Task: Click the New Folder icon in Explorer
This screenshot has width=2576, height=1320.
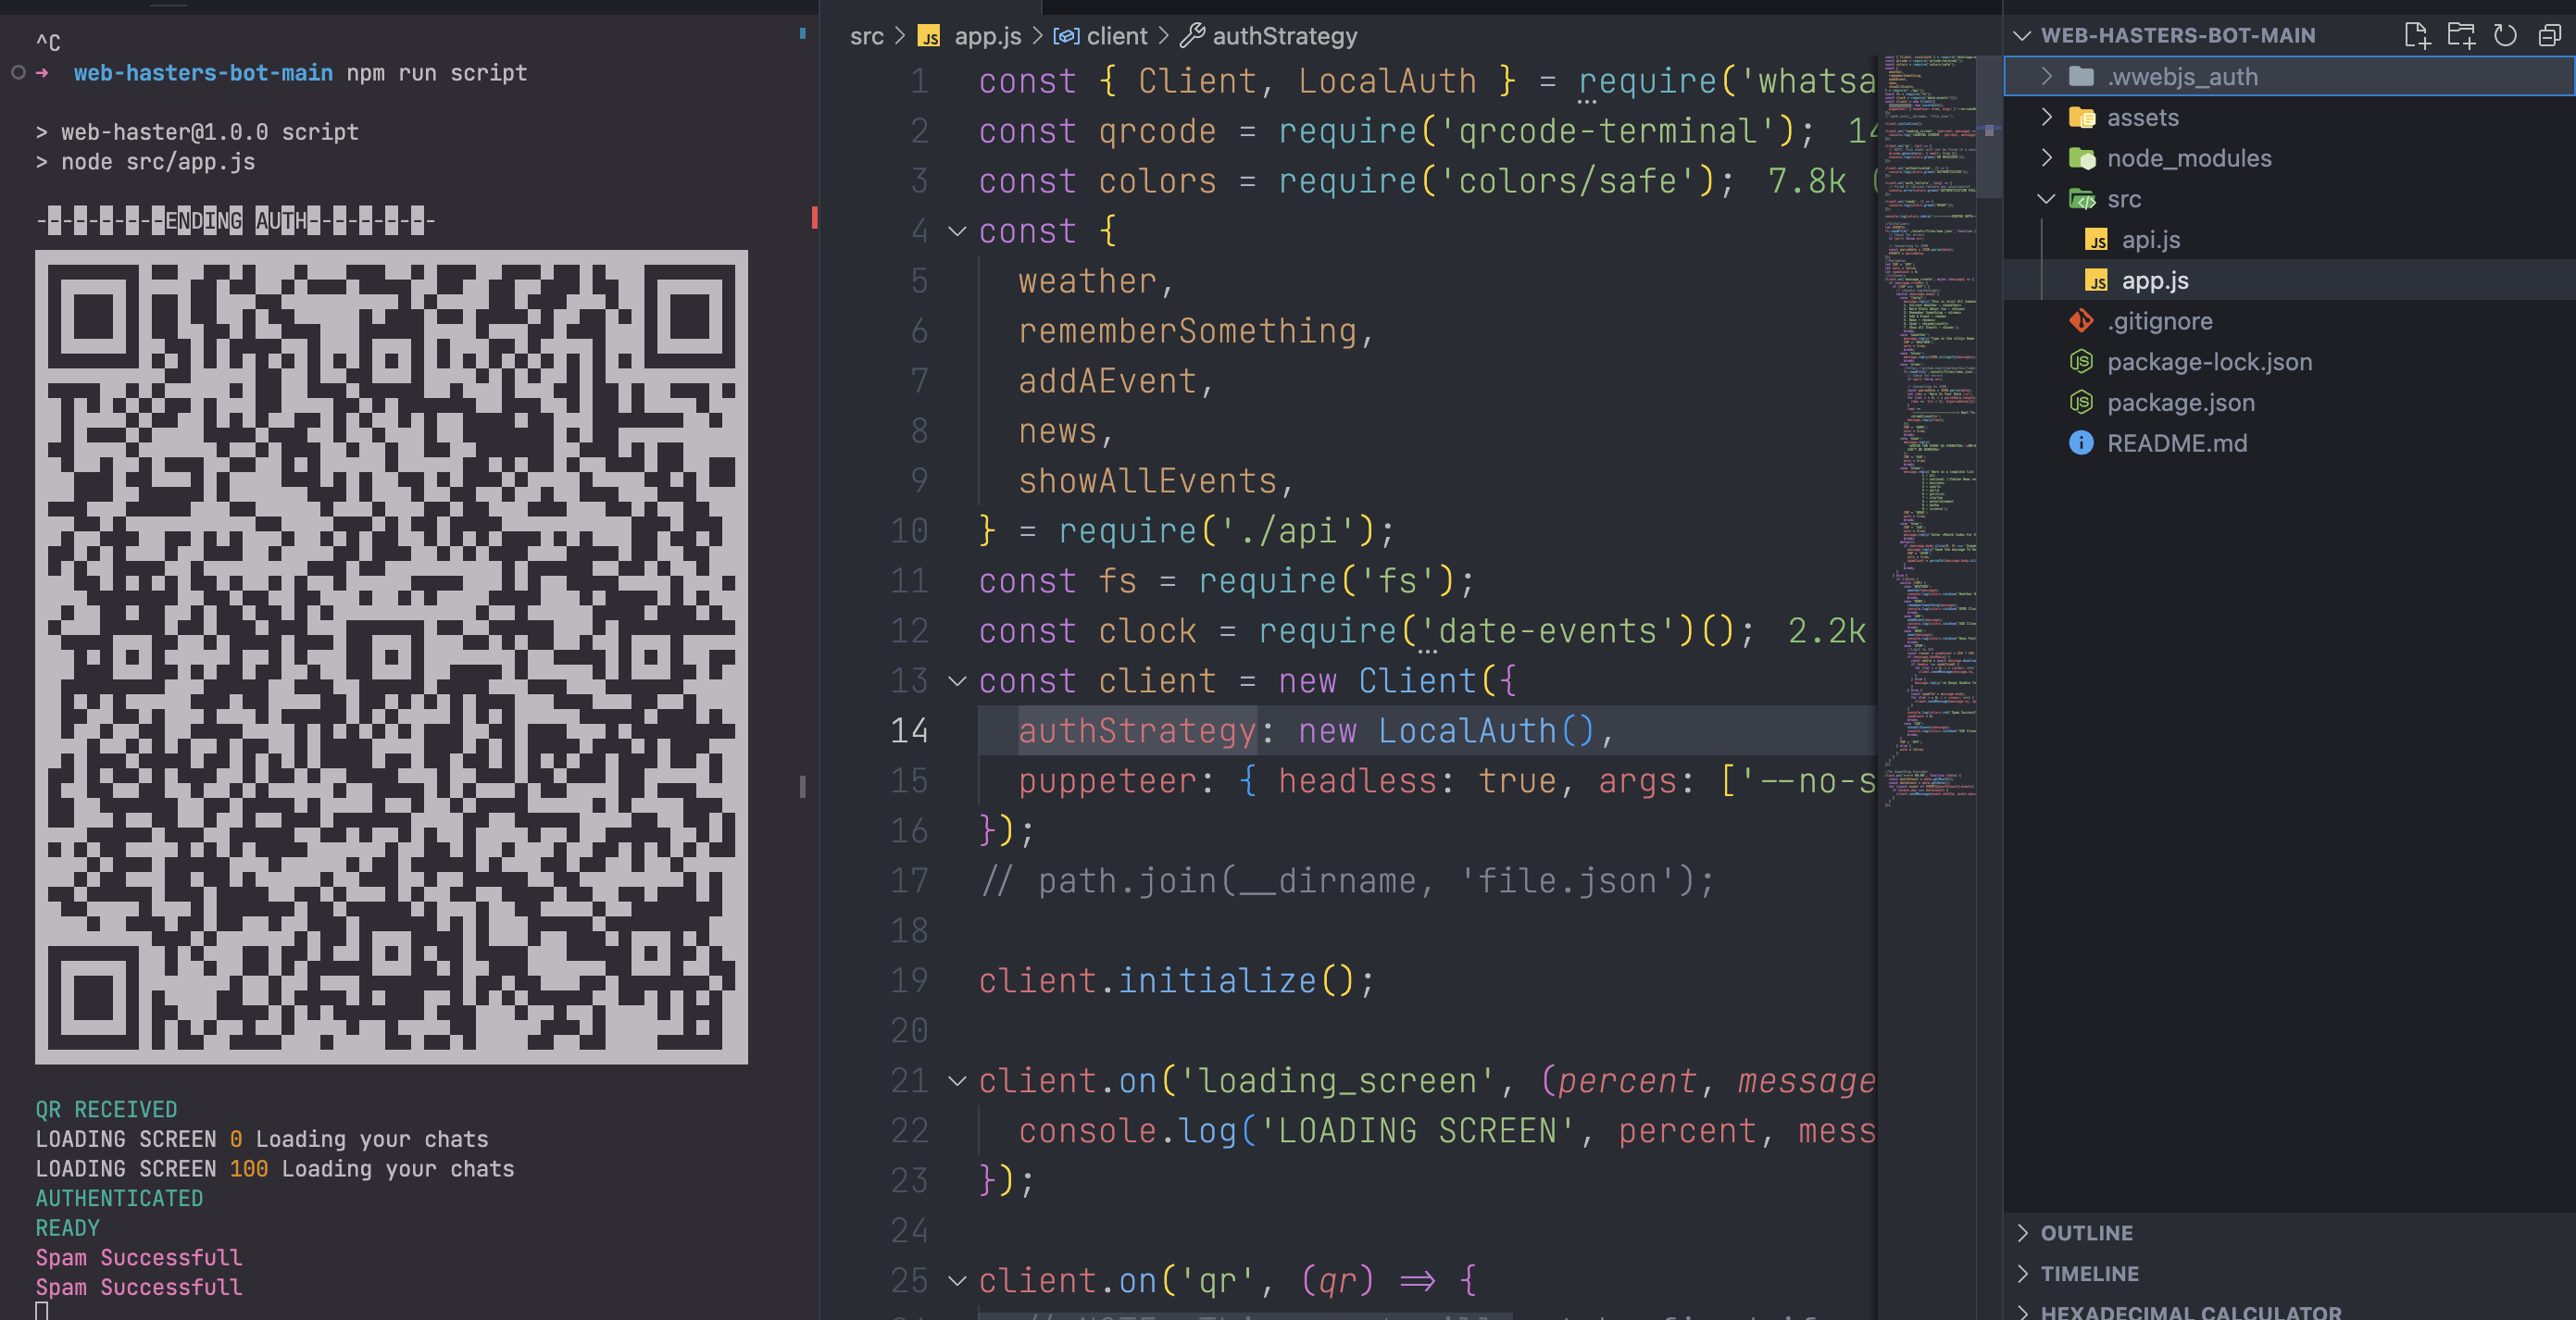Action: [2462, 35]
